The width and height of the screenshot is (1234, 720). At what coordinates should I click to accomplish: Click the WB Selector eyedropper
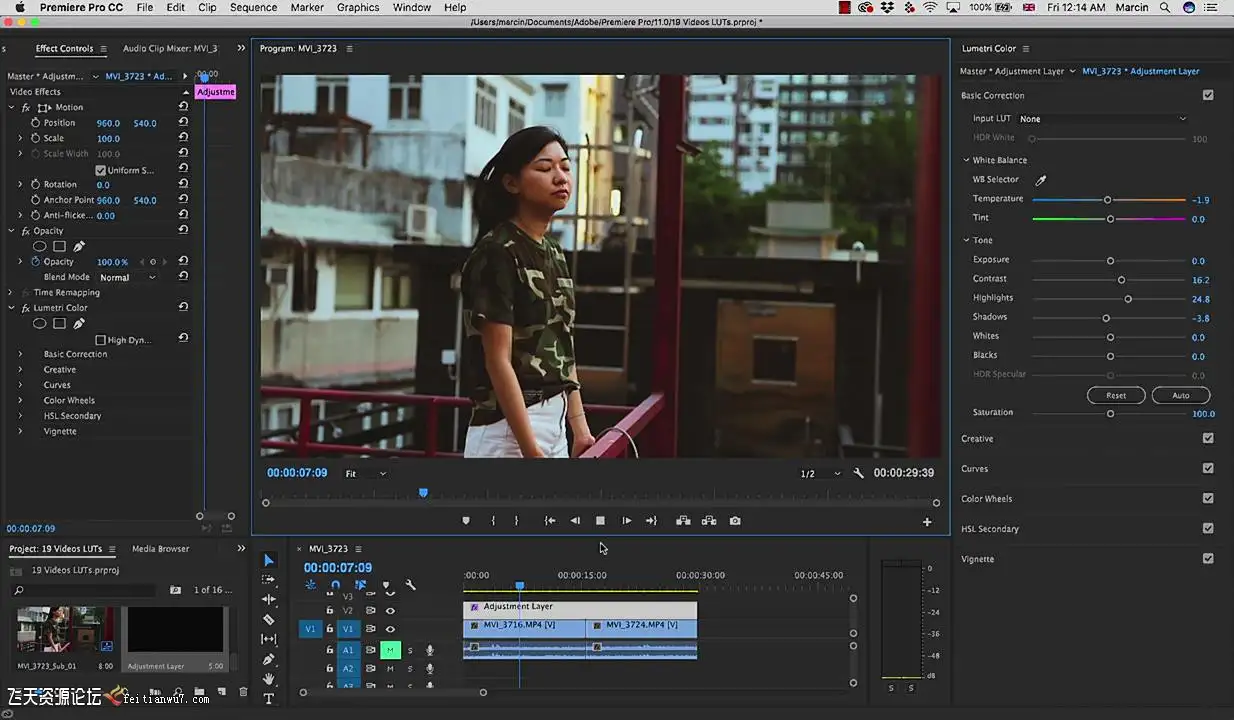[1040, 180]
